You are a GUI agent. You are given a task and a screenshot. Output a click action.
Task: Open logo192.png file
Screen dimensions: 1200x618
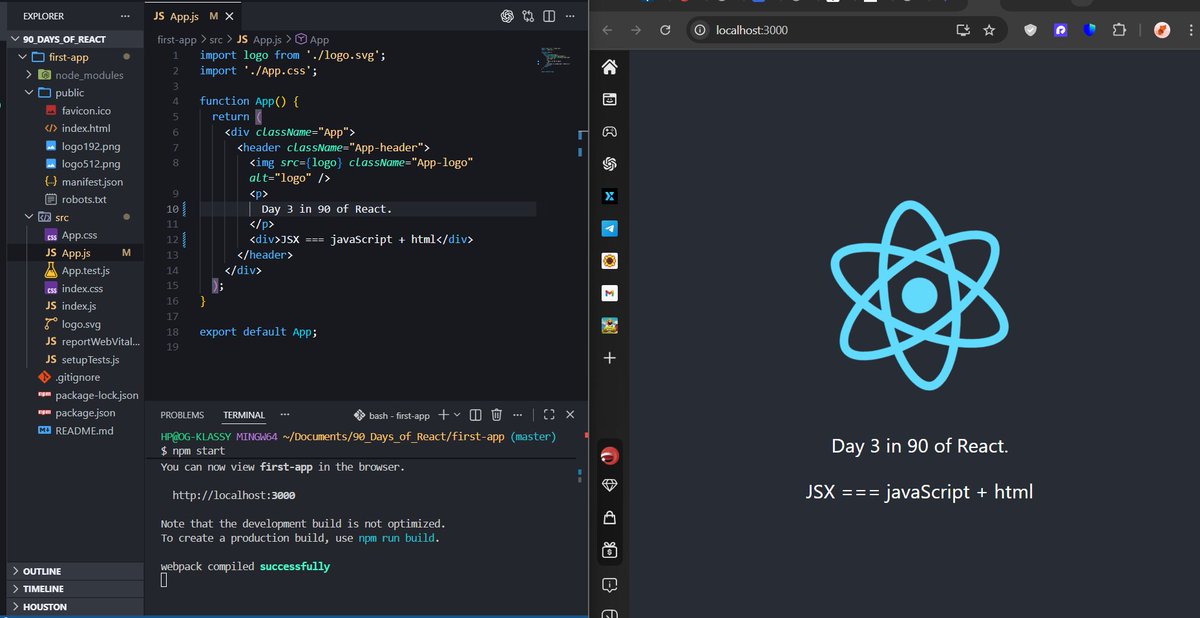(90, 146)
